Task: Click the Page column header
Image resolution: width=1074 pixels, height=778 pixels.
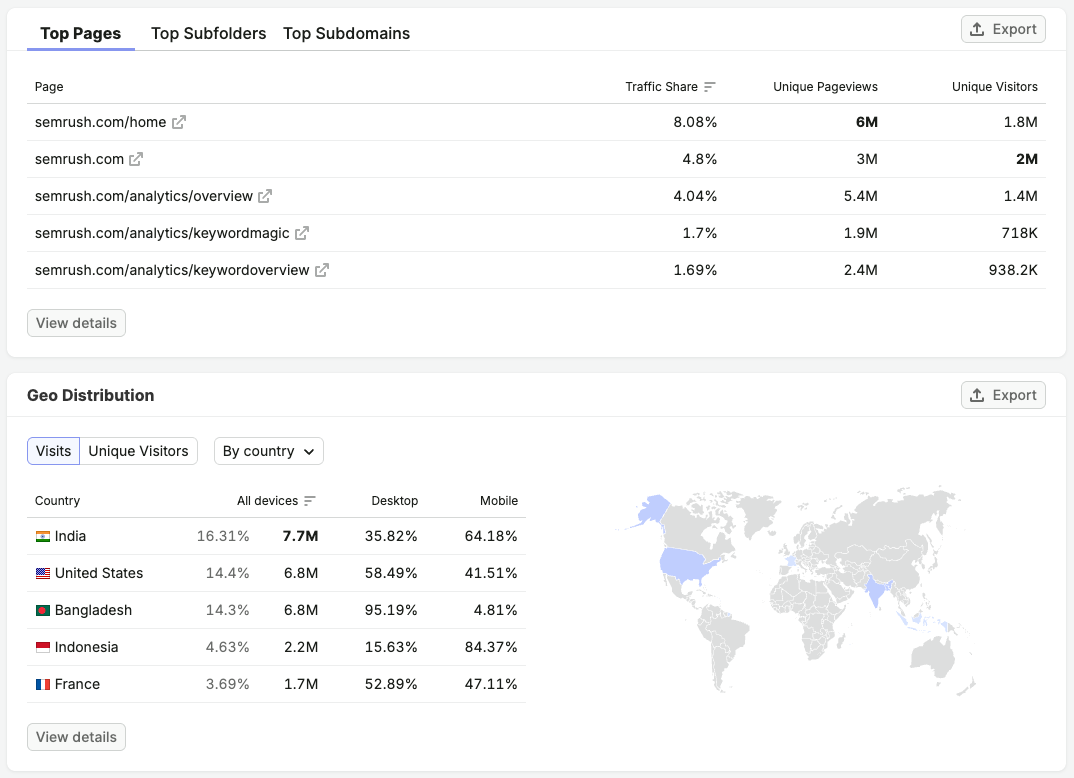Action: [x=49, y=87]
